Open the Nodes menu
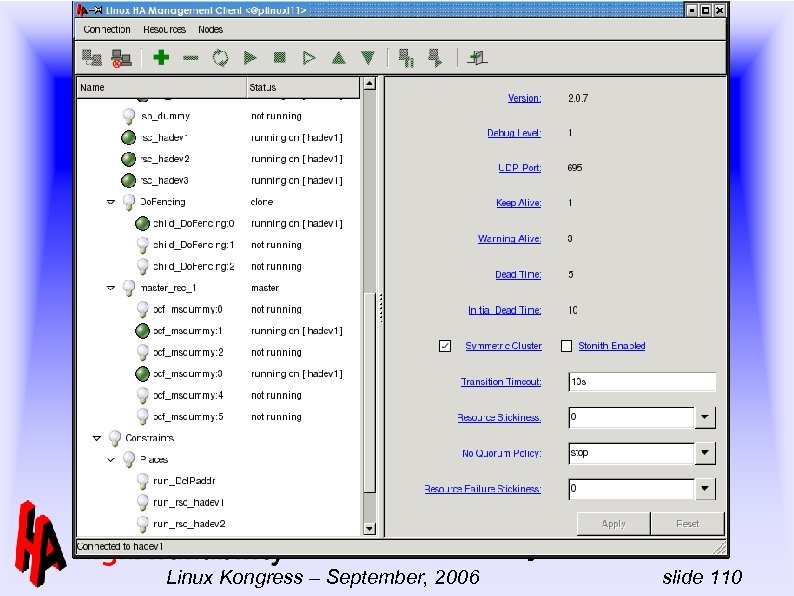The width and height of the screenshot is (794, 596). (210, 29)
